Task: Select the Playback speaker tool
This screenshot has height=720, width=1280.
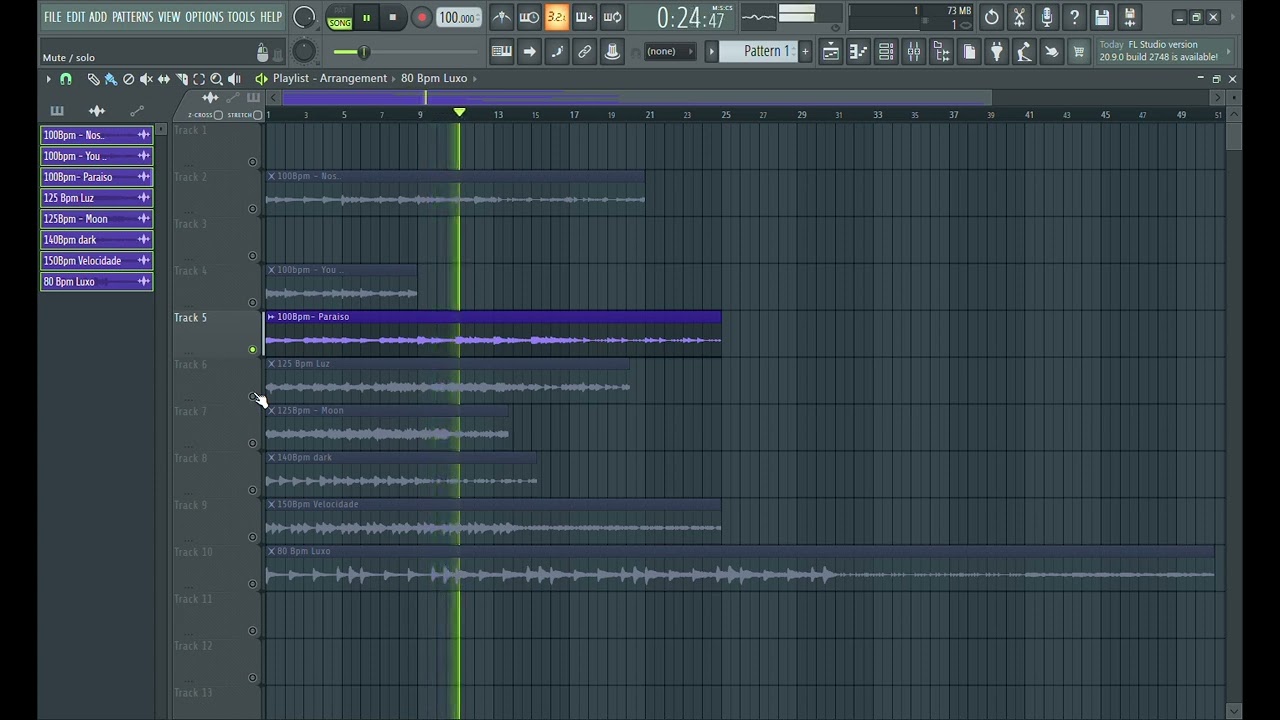Action: 234,79
